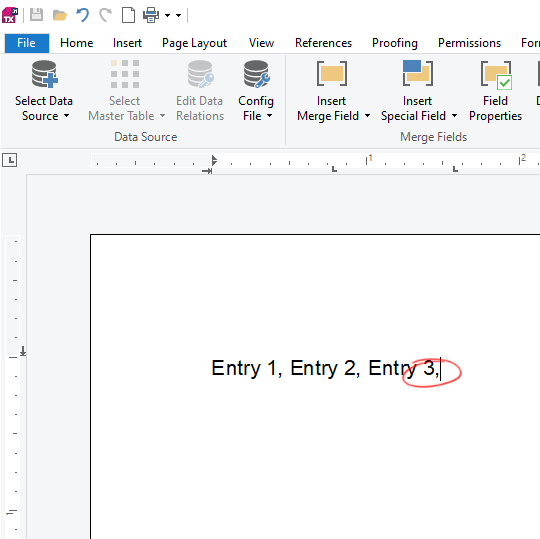Click the Save icon in quick access toolbar
This screenshot has width=540, height=539.
tap(37, 15)
